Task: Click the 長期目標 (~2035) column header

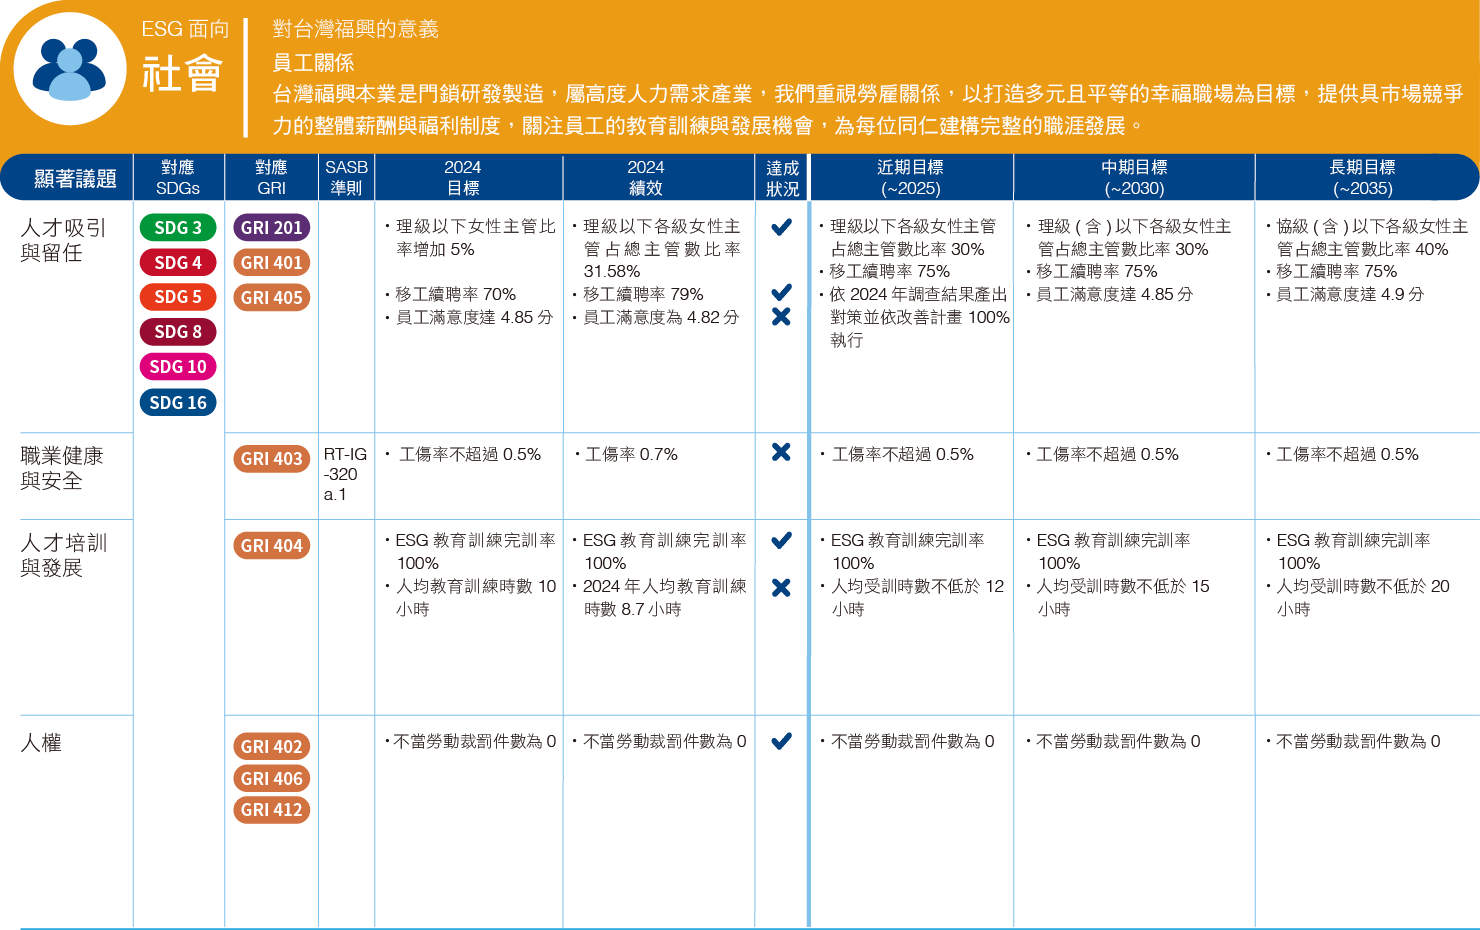Action: pyautogui.click(x=1363, y=178)
